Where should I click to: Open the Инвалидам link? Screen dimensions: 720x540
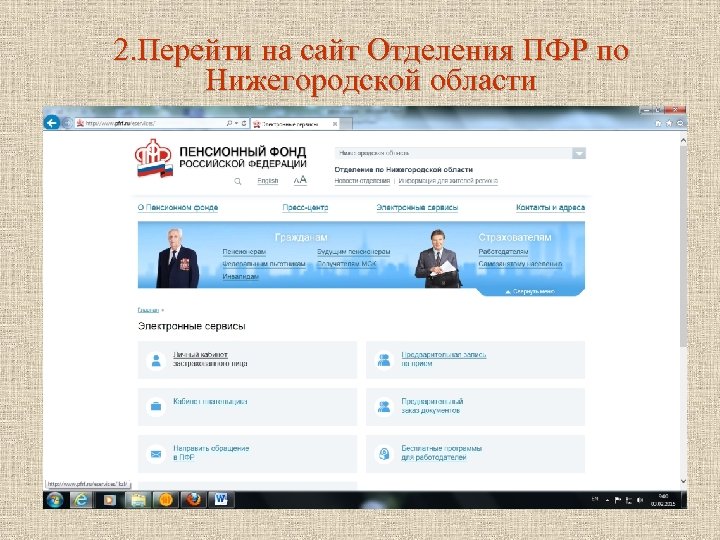[241, 276]
